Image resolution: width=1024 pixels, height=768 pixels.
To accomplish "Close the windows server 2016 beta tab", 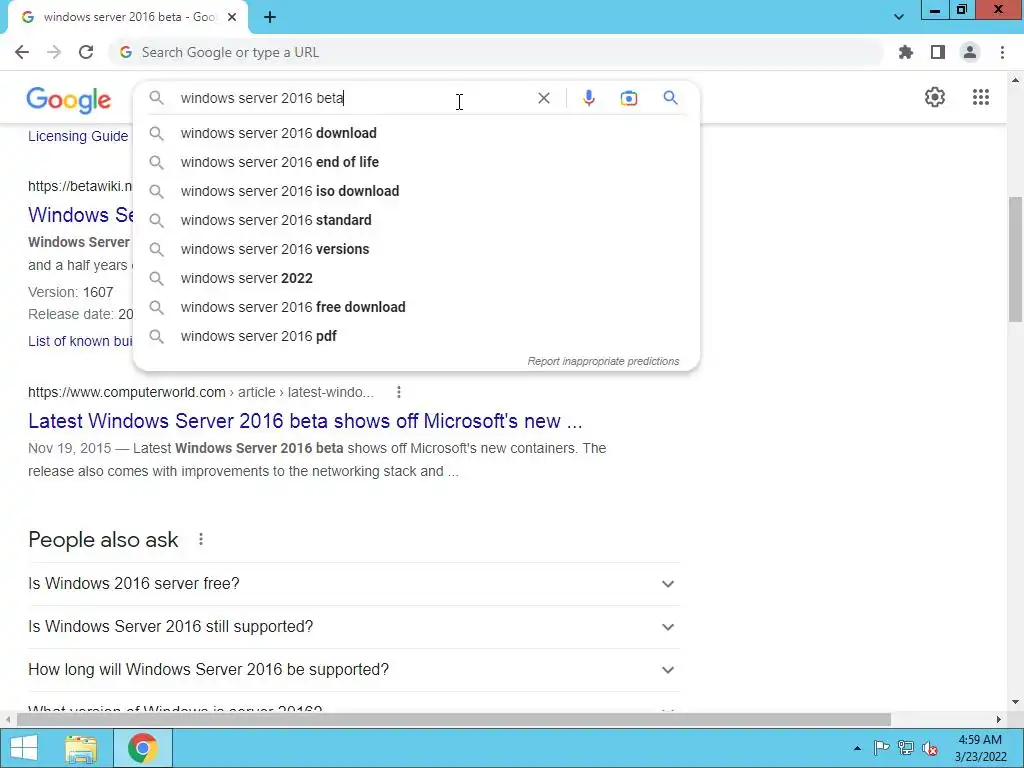I will 232,17.
